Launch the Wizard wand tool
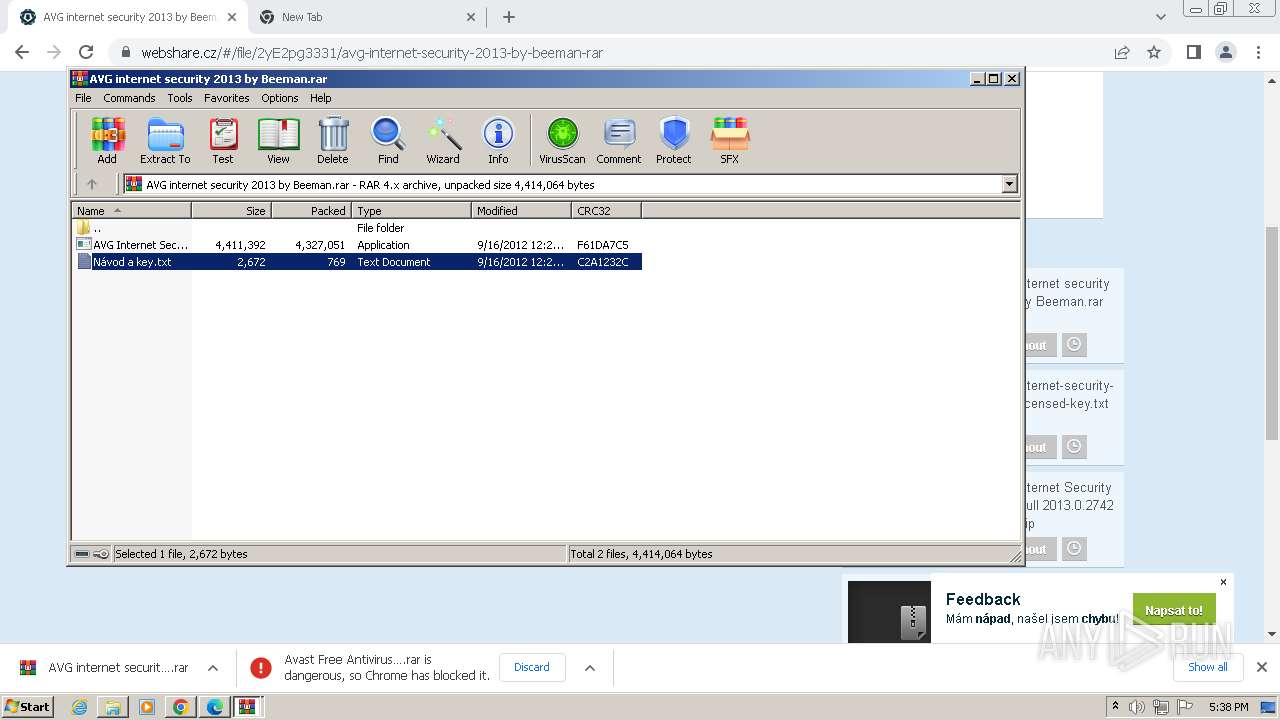1280x720 pixels. (443, 140)
